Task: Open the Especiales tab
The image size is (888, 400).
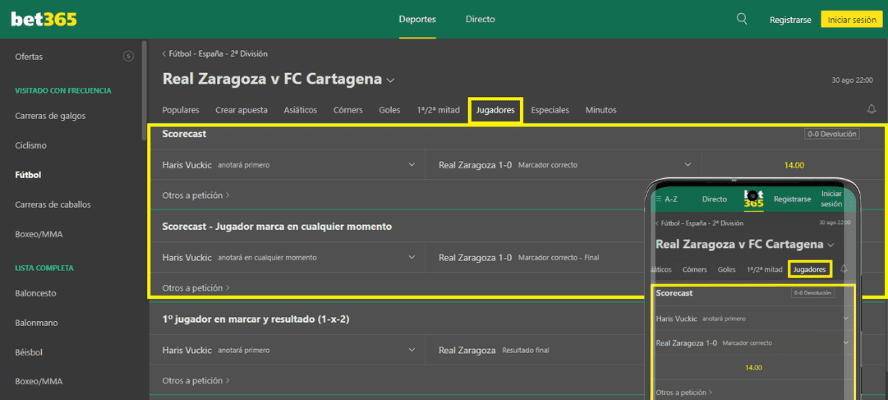Action: (x=550, y=110)
